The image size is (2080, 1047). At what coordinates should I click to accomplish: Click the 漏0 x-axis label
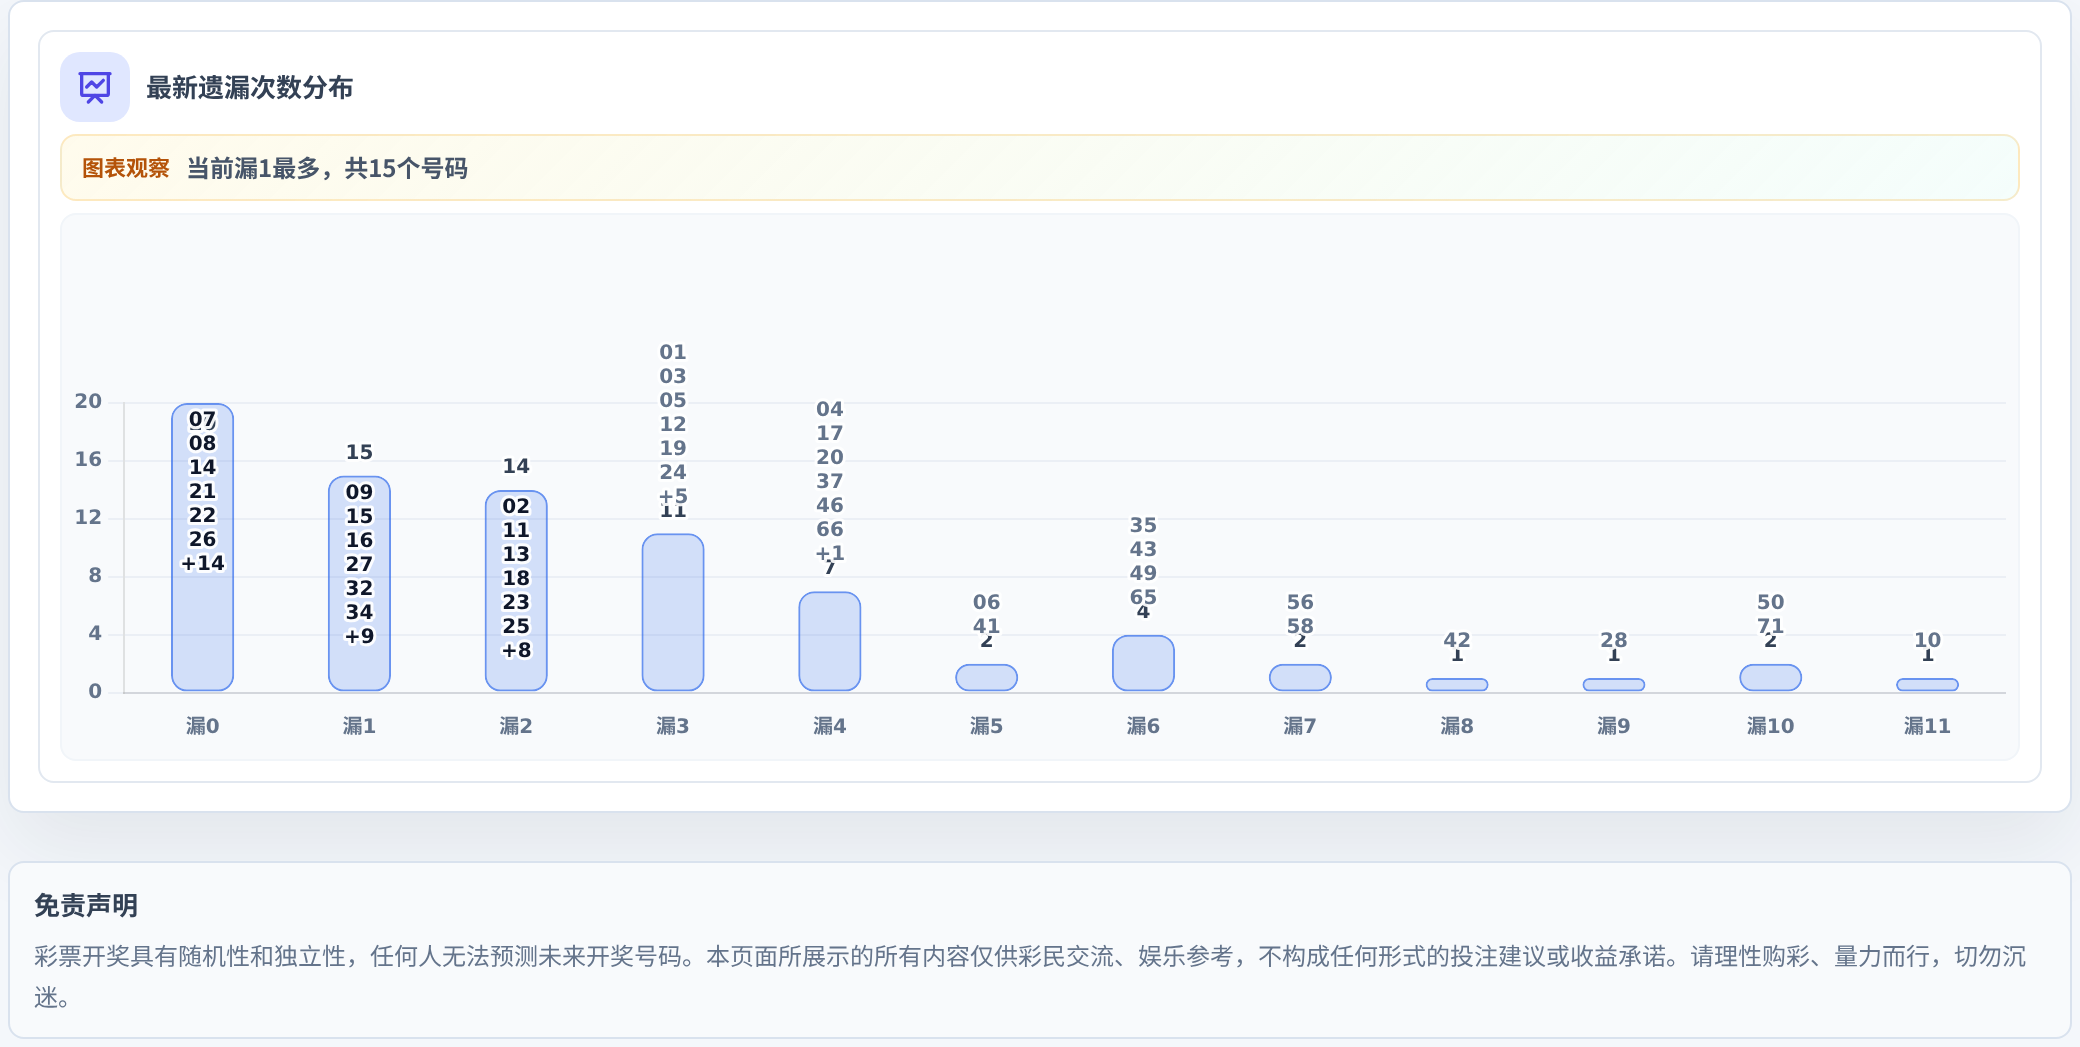pos(202,726)
